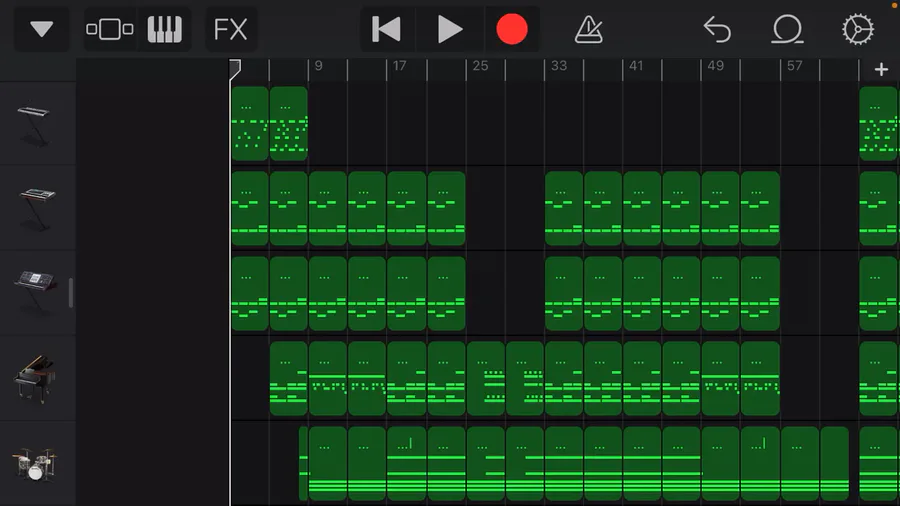Grab the track header resize handle

pos(71,293)
